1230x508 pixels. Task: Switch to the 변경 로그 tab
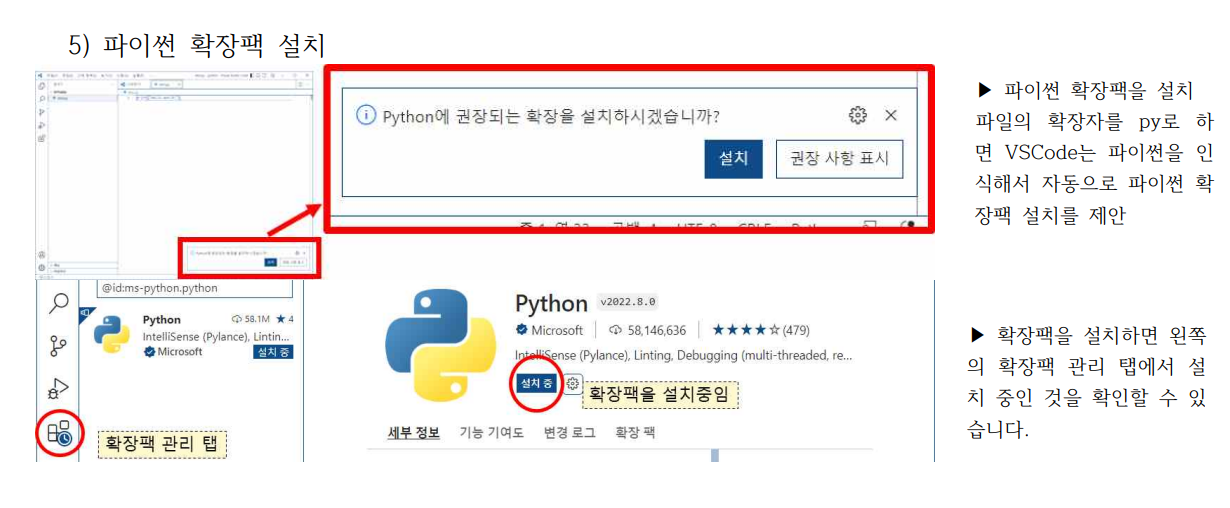pyautogui.click(x=569, y=433)
